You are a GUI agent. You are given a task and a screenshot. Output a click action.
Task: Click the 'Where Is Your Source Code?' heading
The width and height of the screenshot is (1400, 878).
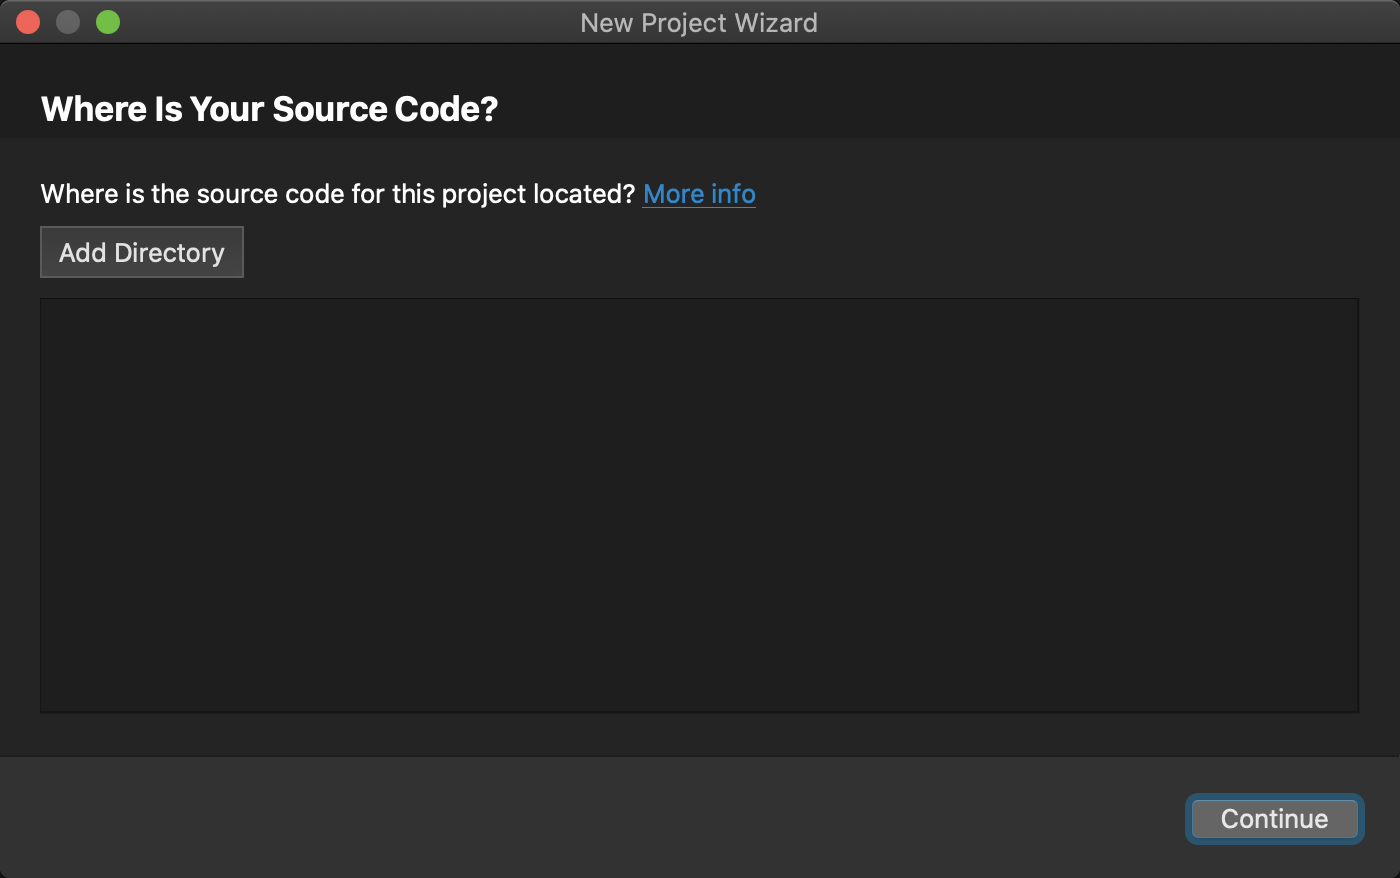pyautogui.click(x=269, y=109)
